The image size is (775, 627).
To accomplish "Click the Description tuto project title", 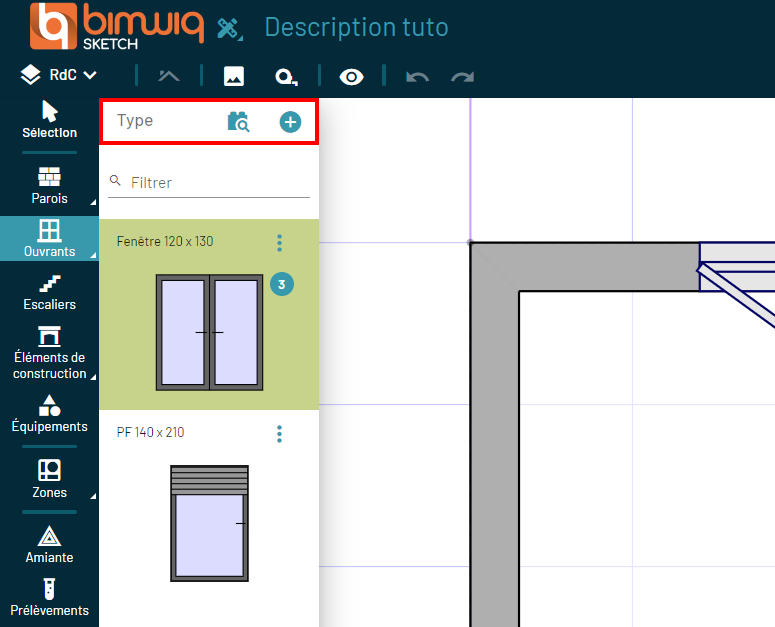I will pos(356,27).
